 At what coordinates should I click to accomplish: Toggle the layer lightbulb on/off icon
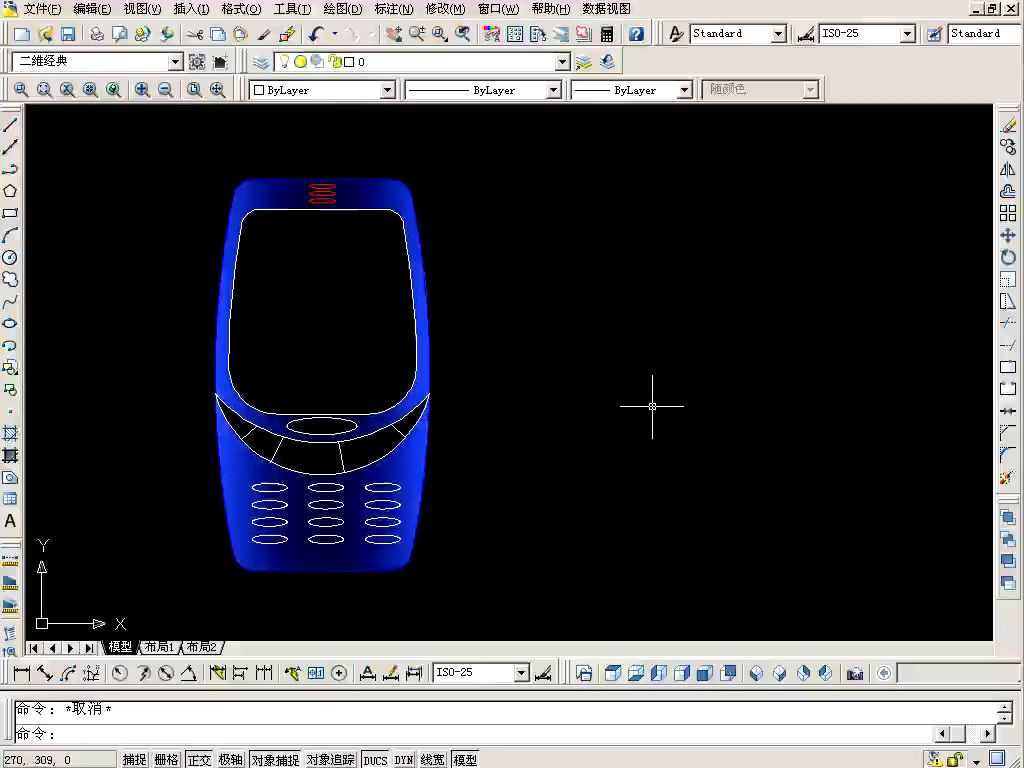coord(284,62)
